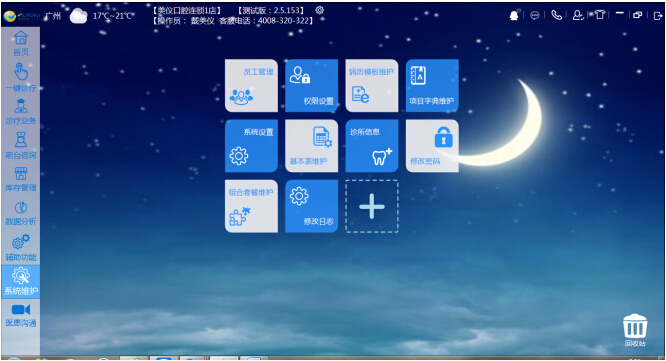This screenshot has width=666, height=361.
Task: Open the 修改密码 tile
Action: (x=432, y=146)
